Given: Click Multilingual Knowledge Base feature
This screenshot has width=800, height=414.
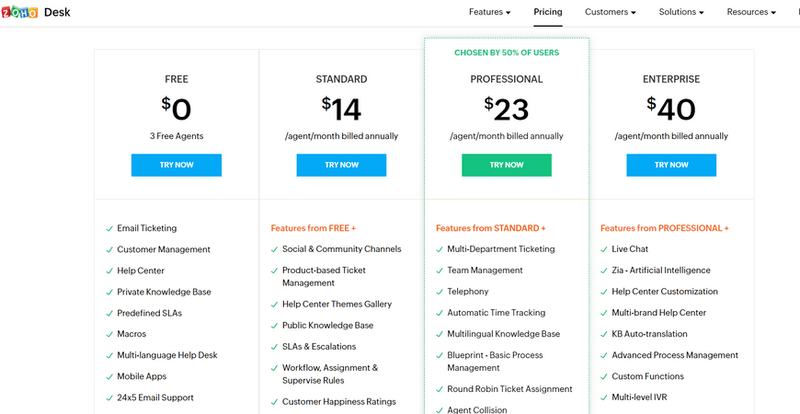Looking at the screenshot, I should pos(504,334).
